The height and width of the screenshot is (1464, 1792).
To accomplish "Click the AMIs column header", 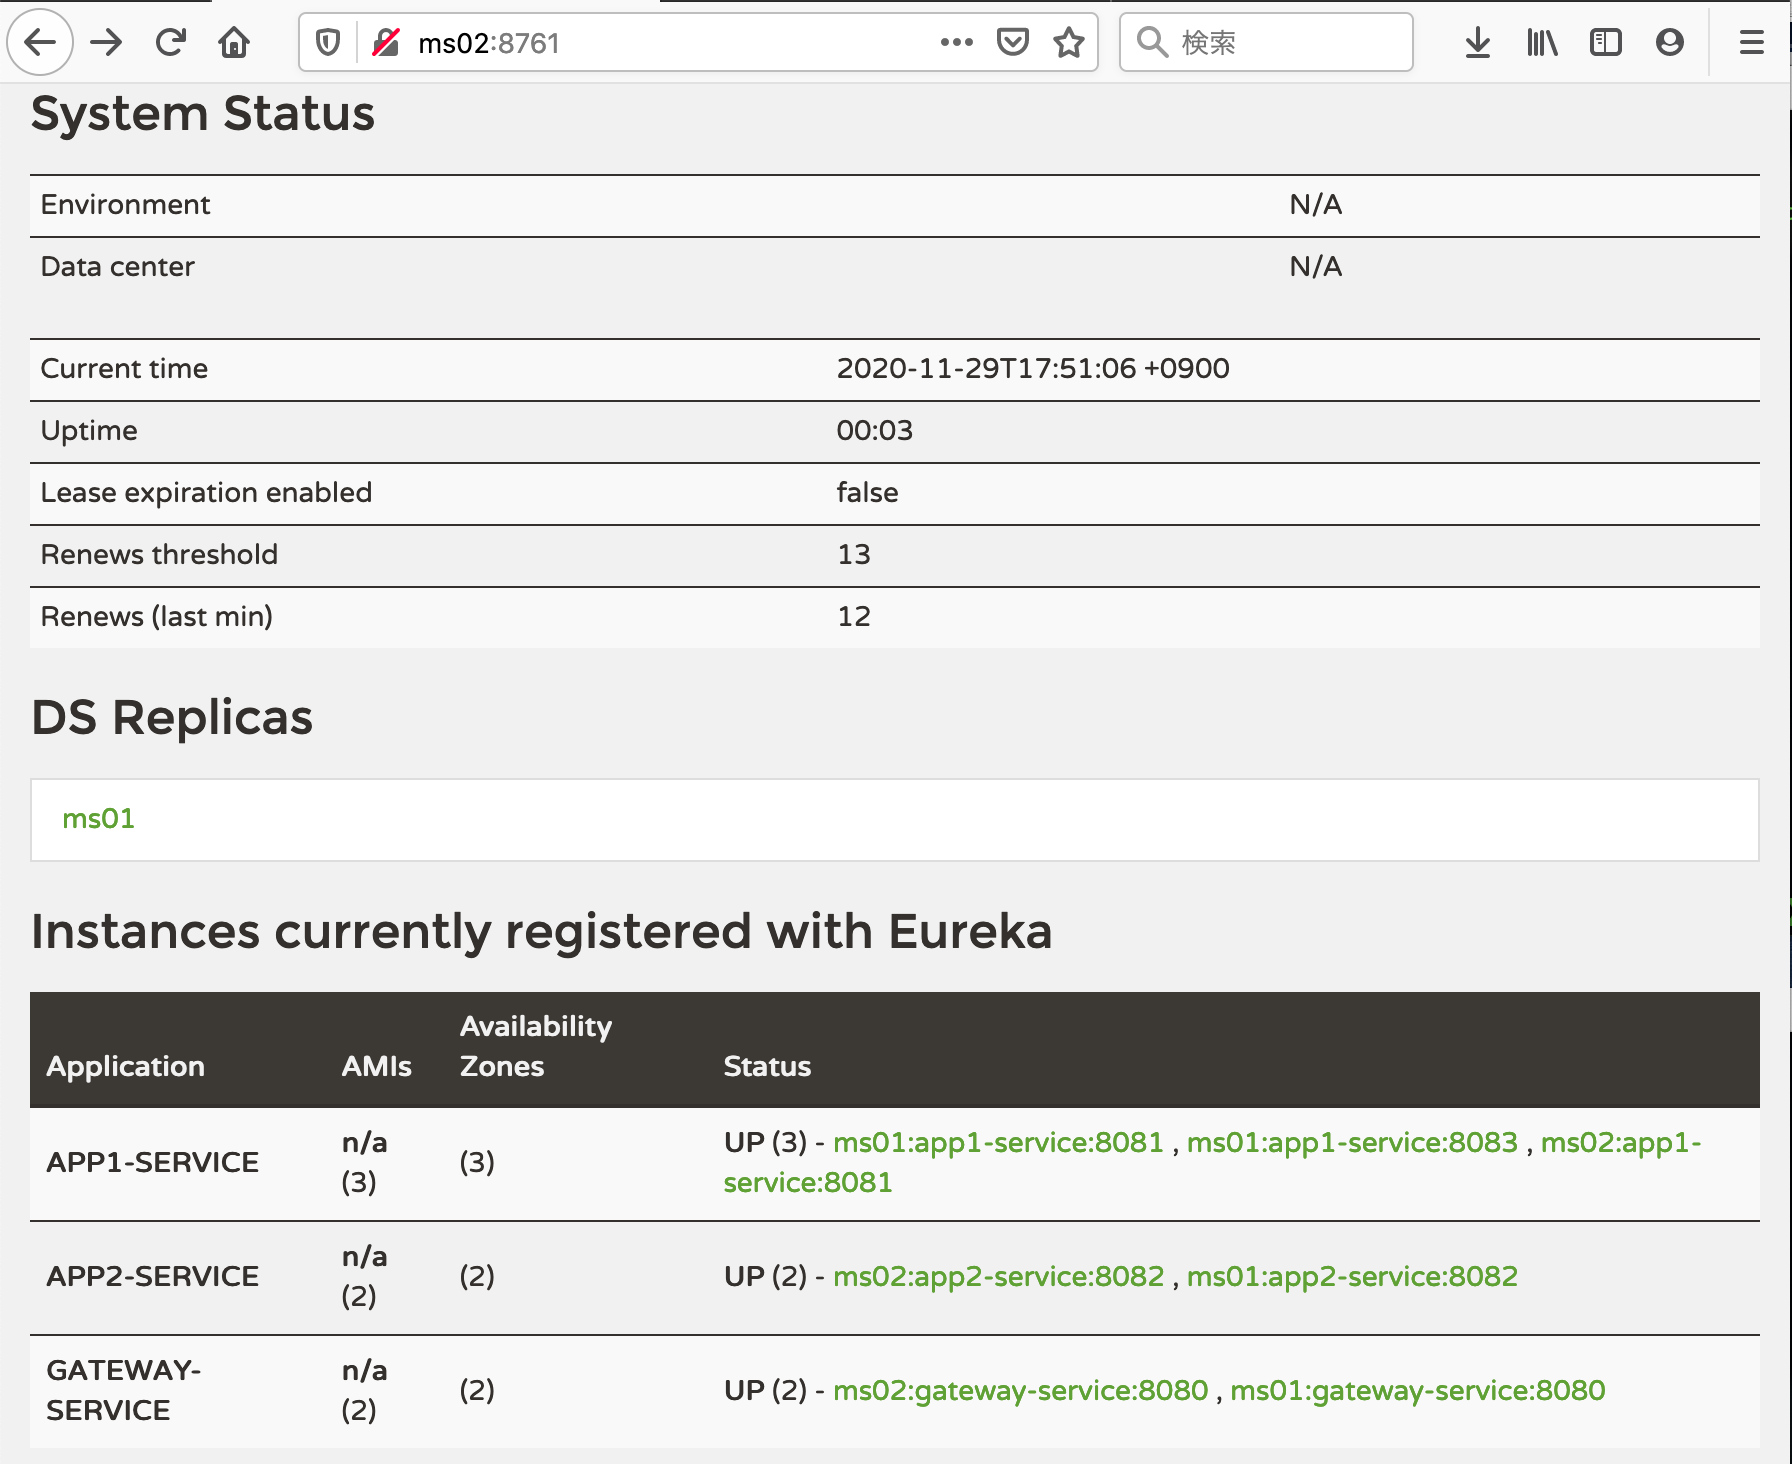I will click(377, 1066).
